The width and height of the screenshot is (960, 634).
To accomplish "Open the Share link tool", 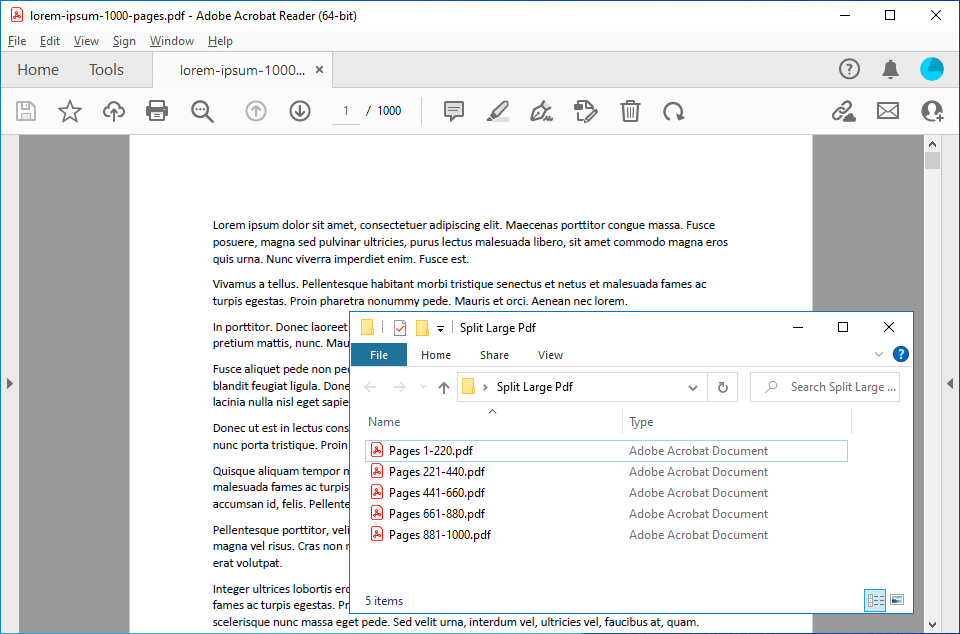I will tap(843, 111).
